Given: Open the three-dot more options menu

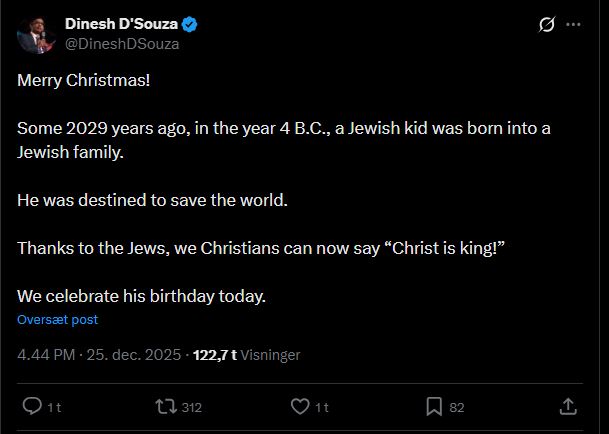Looking at the screenshot, I should 573,24.
